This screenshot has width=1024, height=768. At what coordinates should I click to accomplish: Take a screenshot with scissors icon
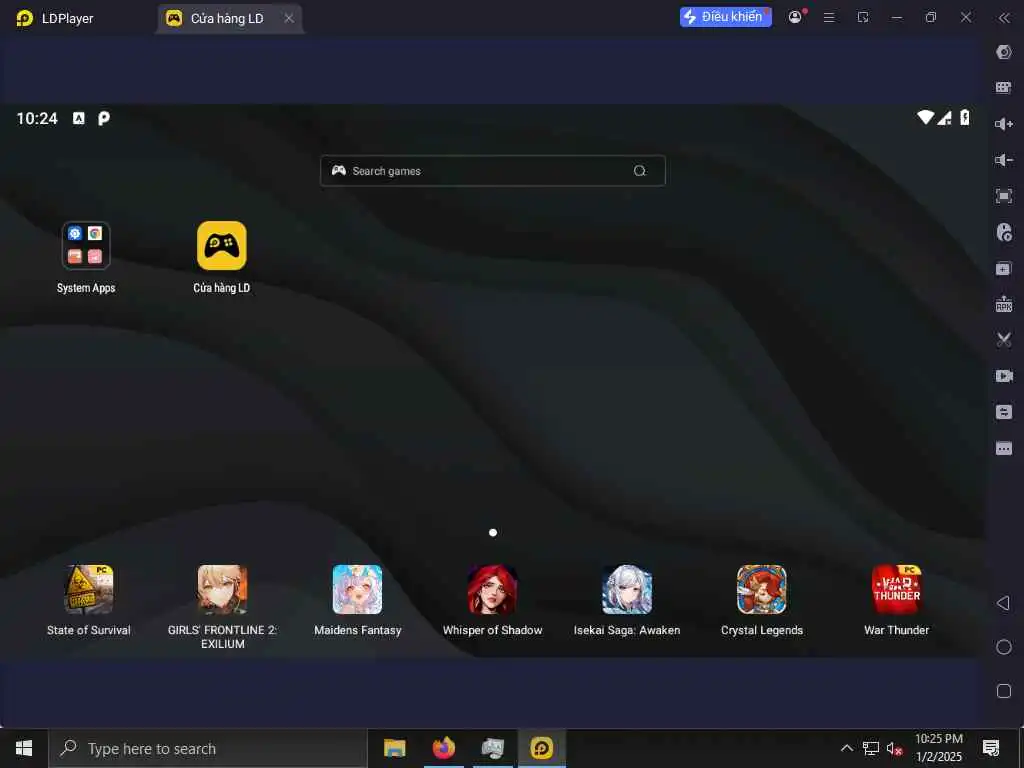[x=1004, y=340]
